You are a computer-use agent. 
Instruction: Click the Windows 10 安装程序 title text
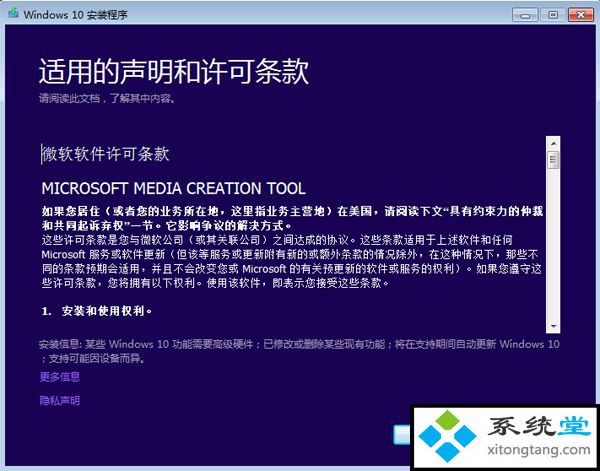click(75, 15)
